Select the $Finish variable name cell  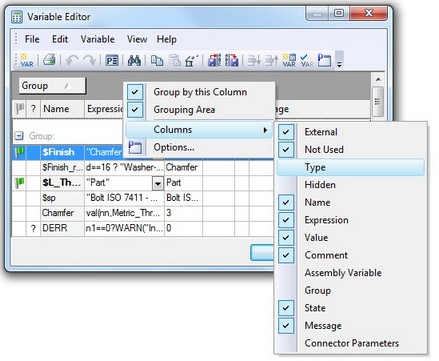tap(62, 152)
